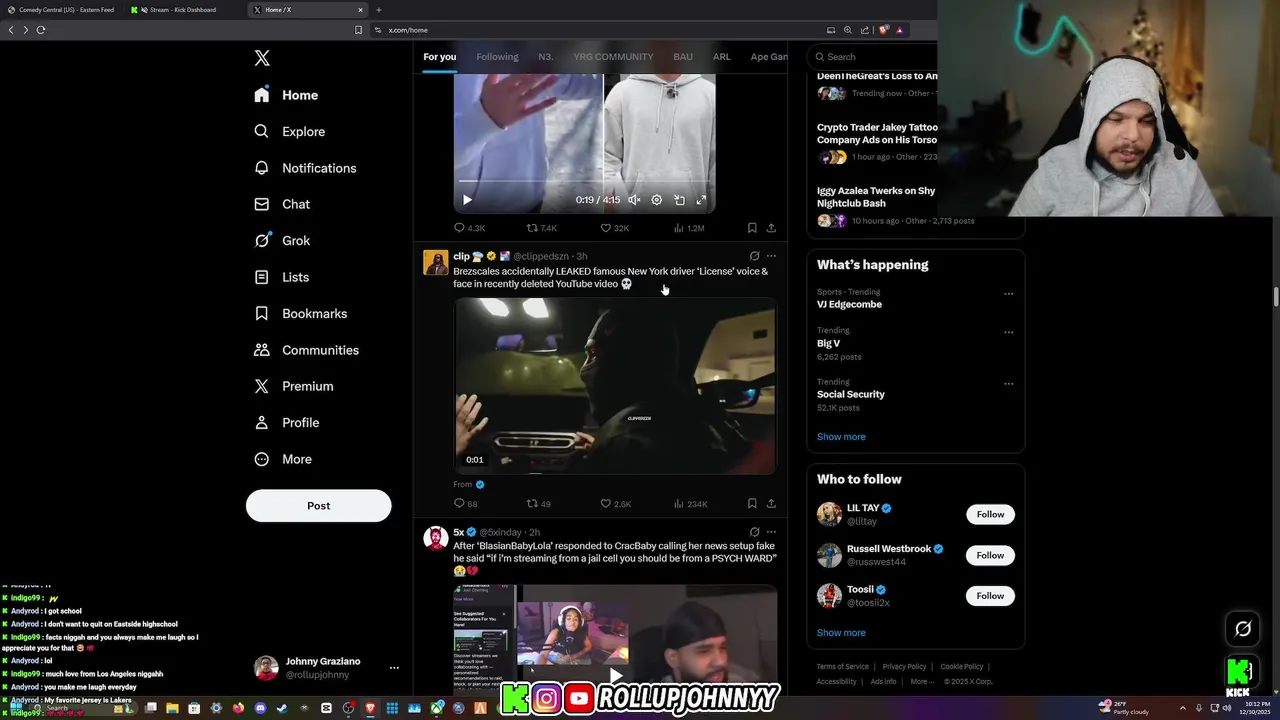Click the X search field
The image size is (1280, 720).
(872, 57)
